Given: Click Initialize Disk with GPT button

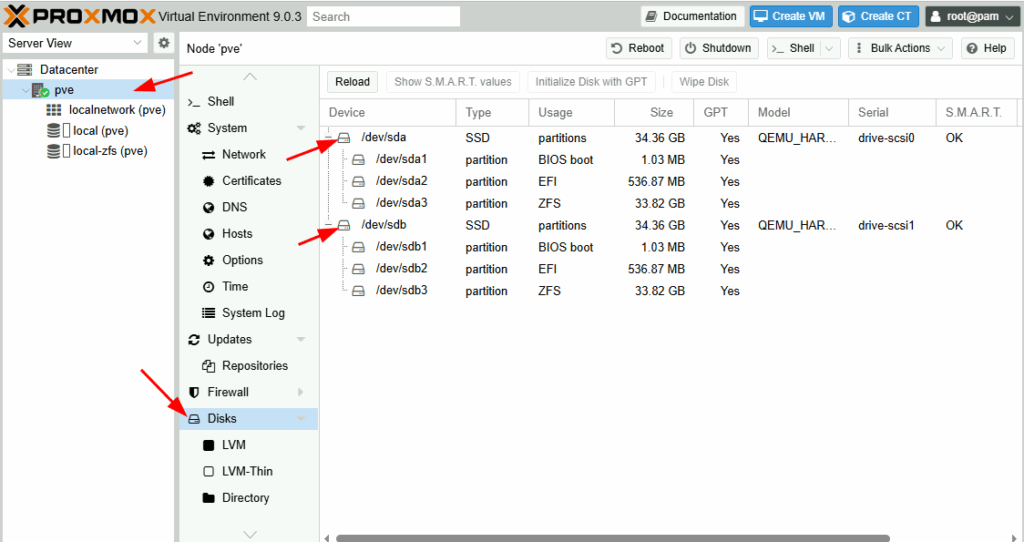Looking at the screenshot, I should click(591, 82).
